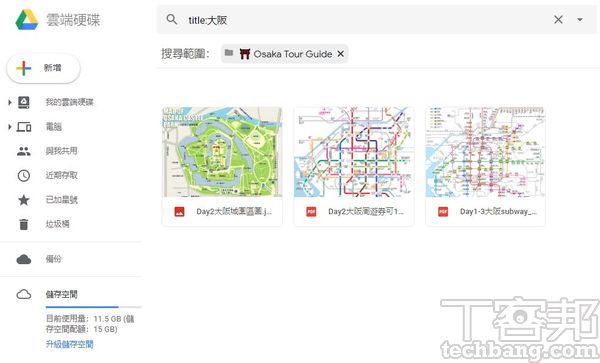This screenshot has width=600, height=363.
Task: Click the backup cloud icon
Action: (x=24, y=259)
